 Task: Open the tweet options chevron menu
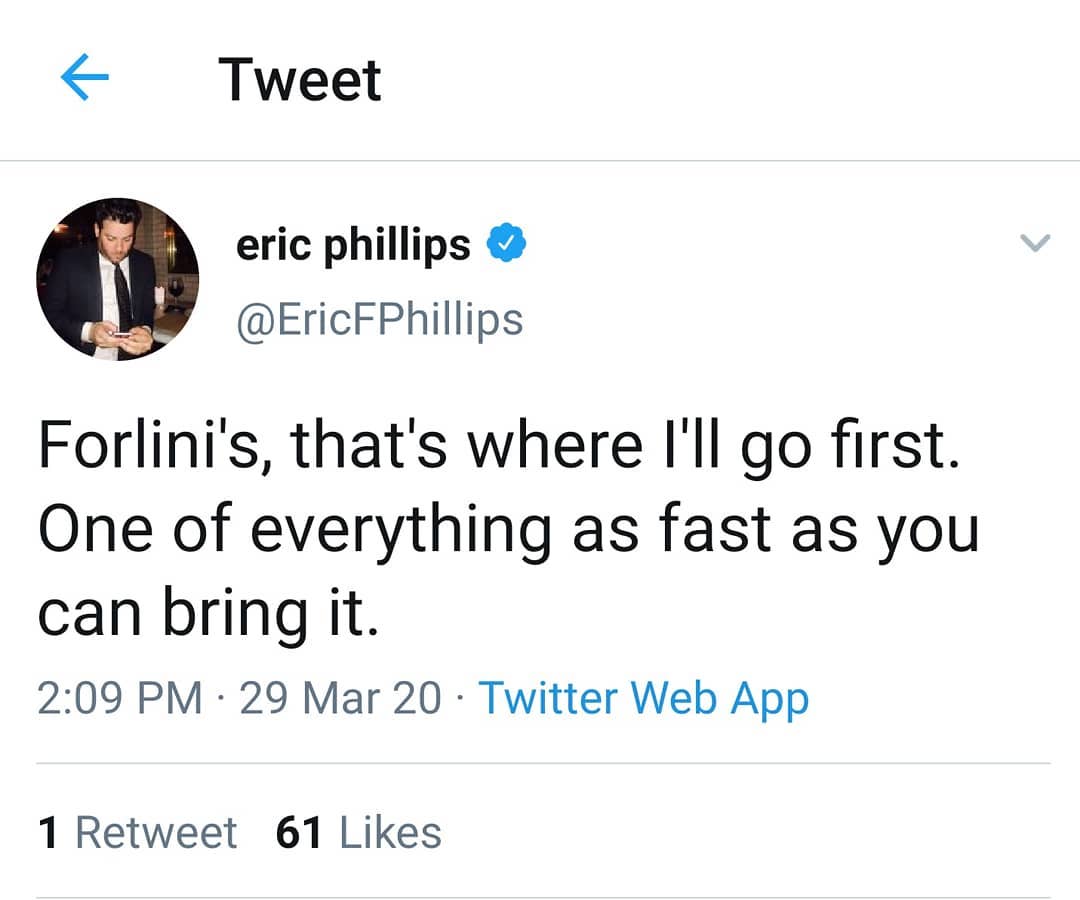click(1034, 243)
